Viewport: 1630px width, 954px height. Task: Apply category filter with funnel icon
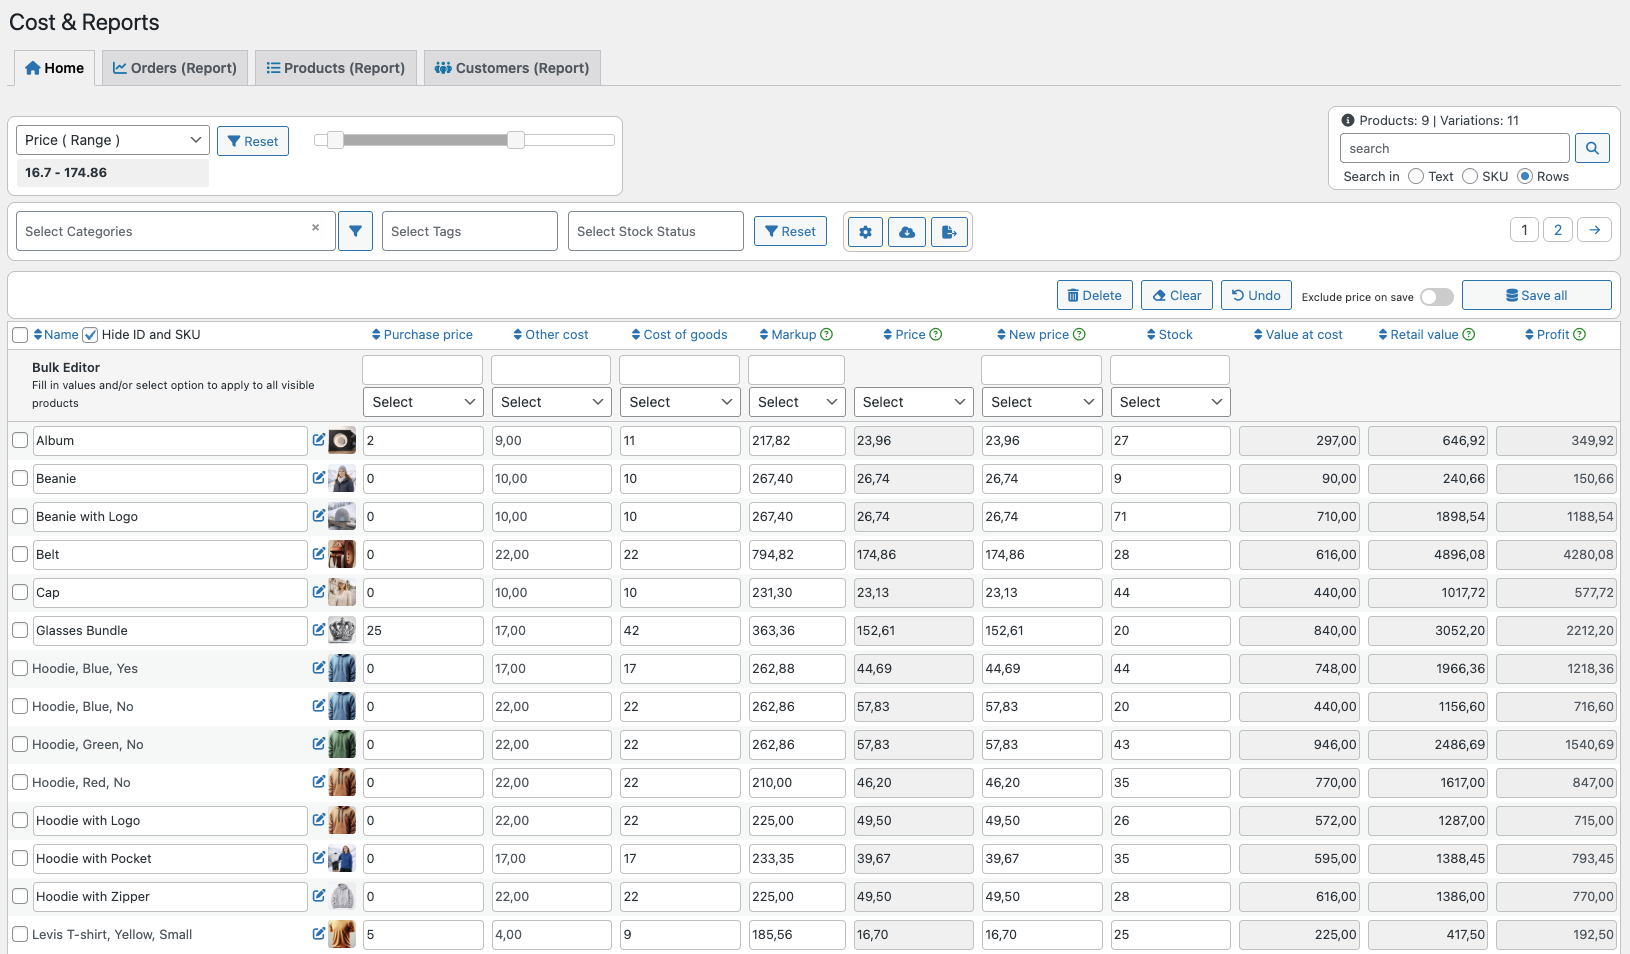[355, 231]
